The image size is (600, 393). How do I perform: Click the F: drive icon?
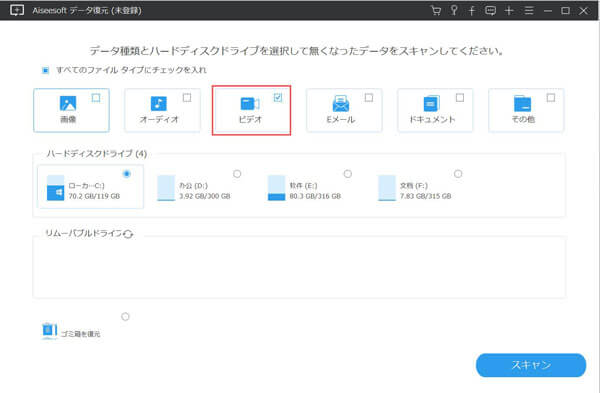click(x=386, y=188)
